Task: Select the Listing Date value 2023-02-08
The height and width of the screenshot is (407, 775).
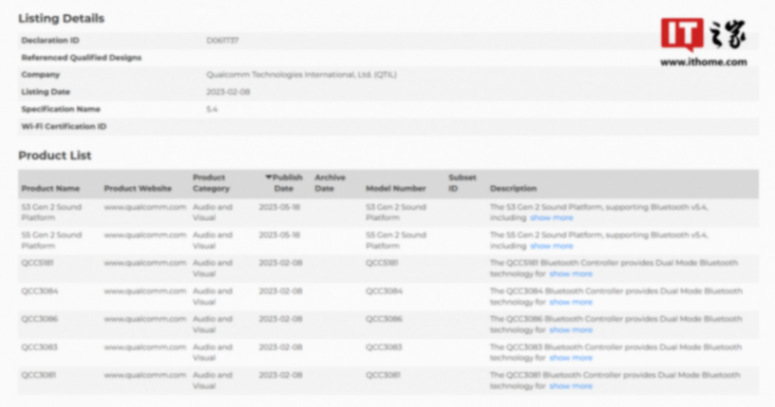Action: (x=228, y=92)
